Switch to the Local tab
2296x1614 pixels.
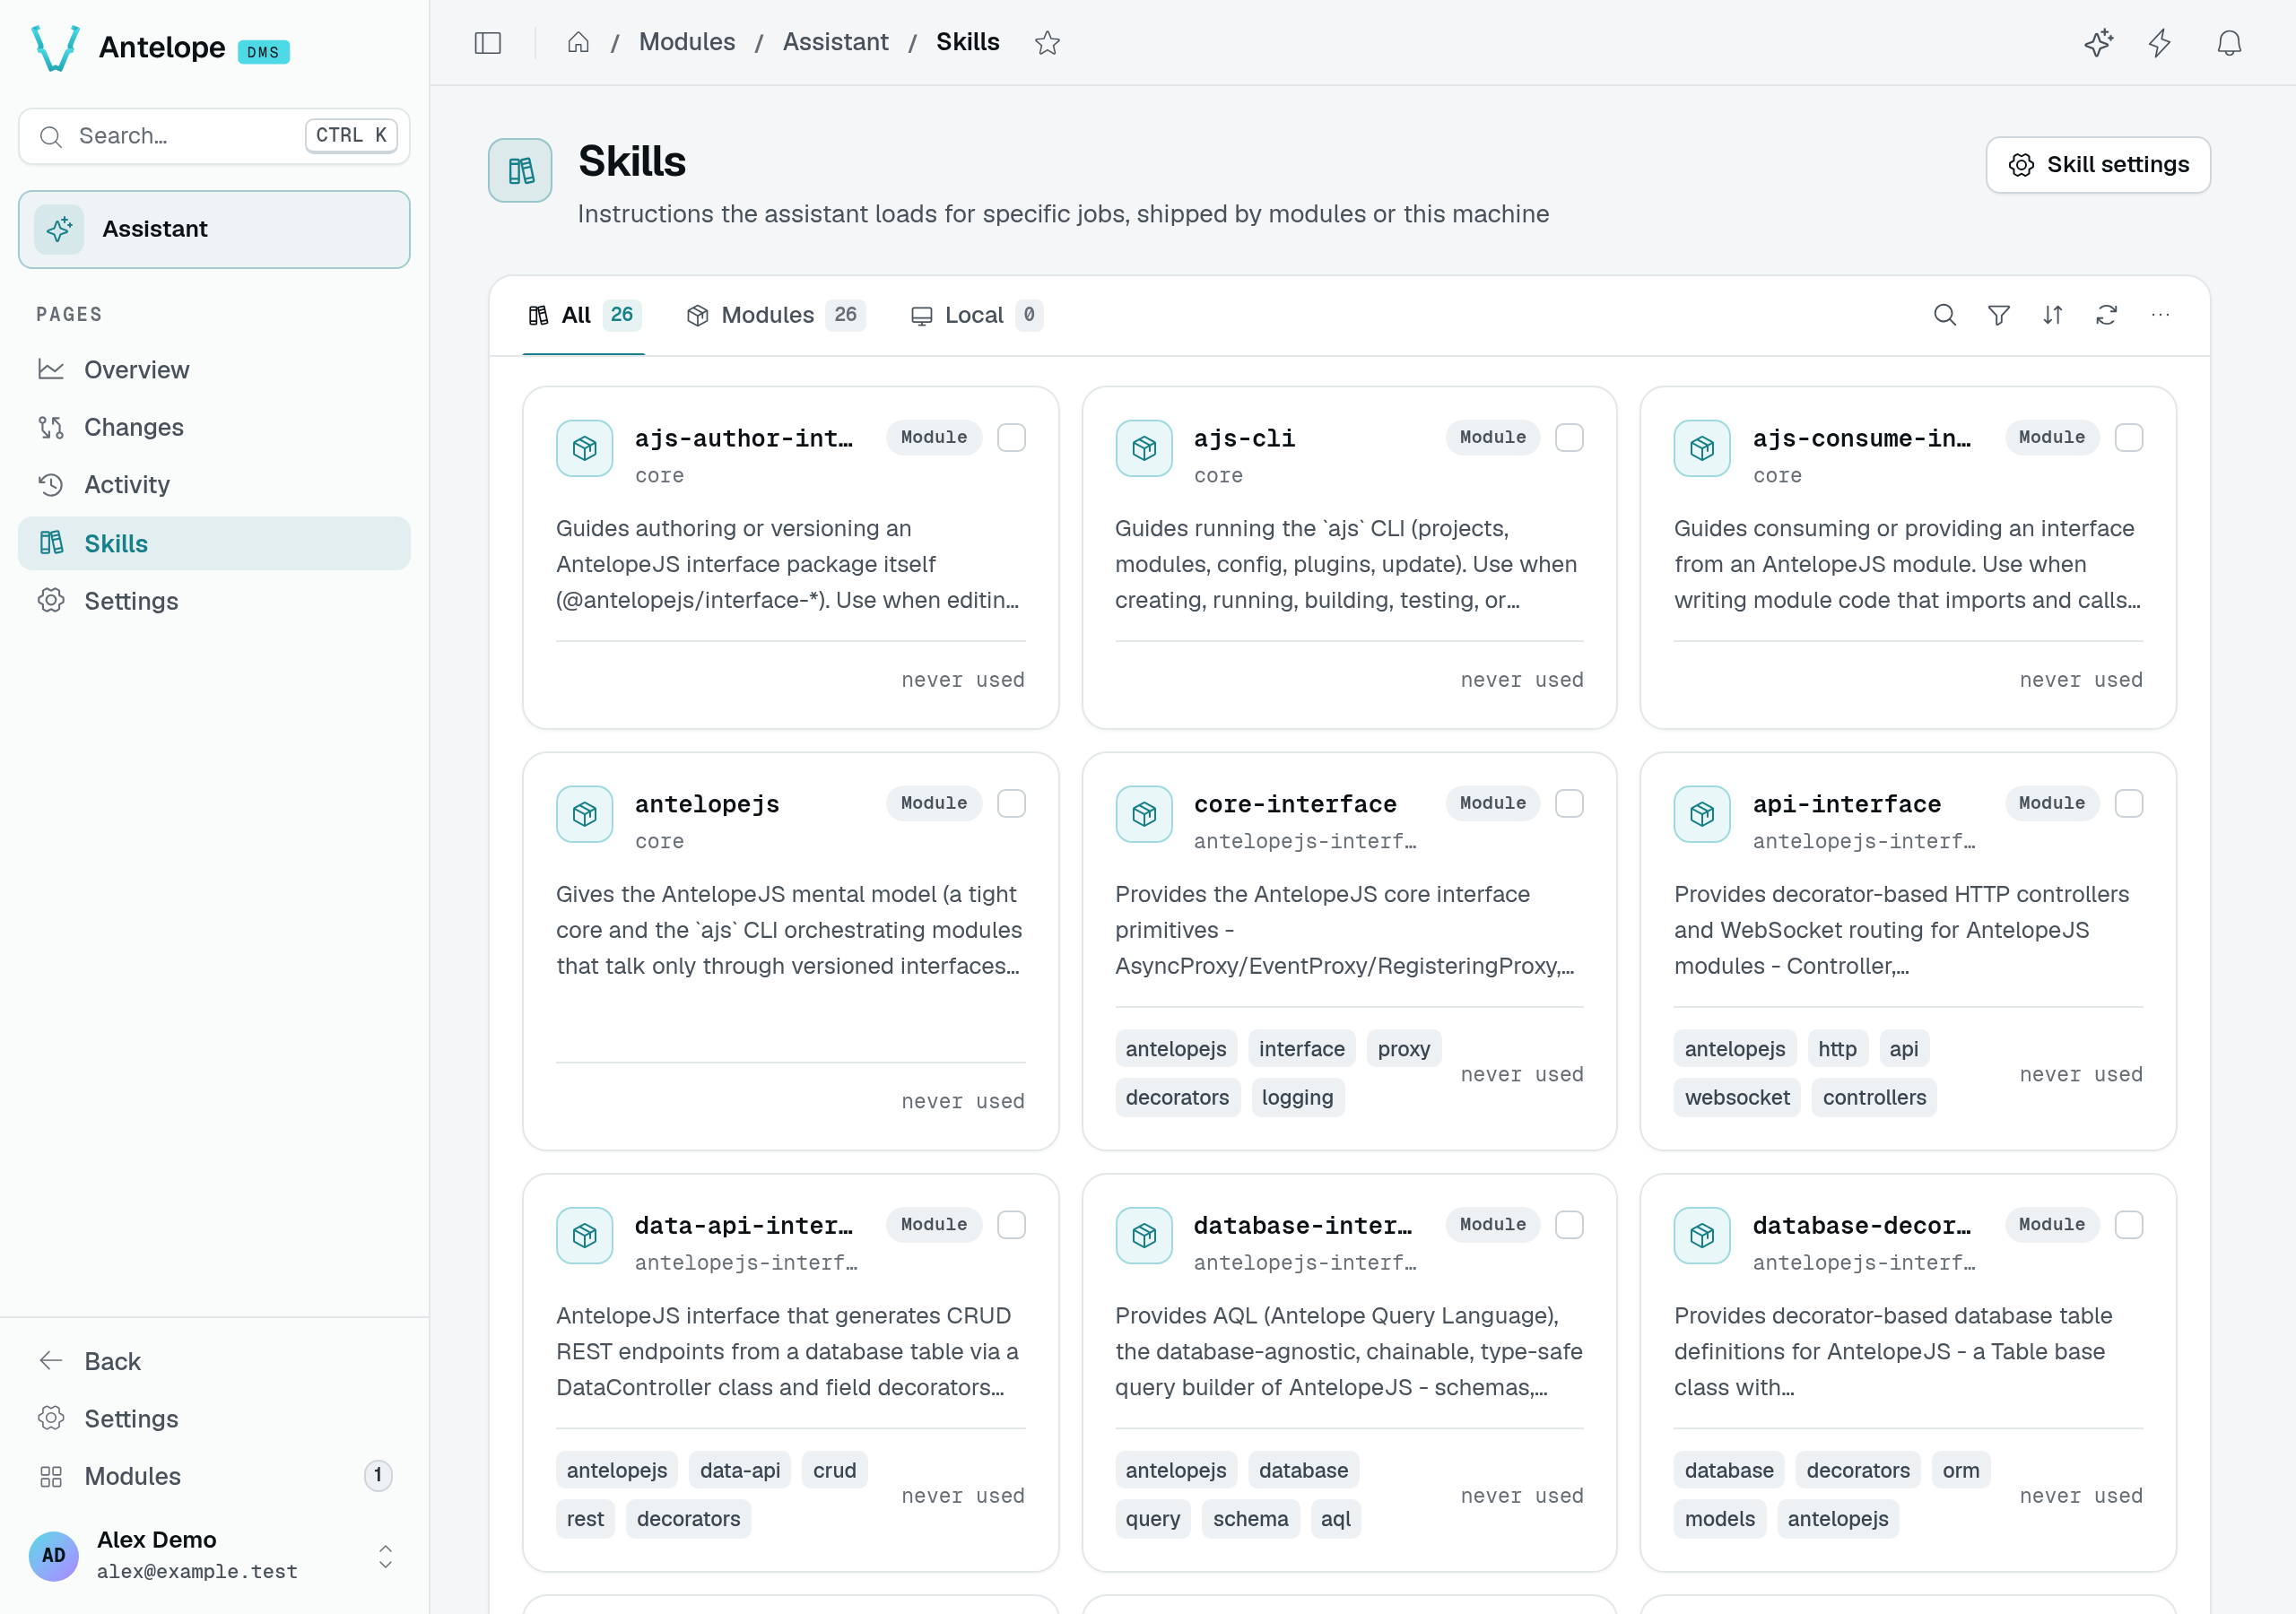pyautogui.click(x=976, y=315)
